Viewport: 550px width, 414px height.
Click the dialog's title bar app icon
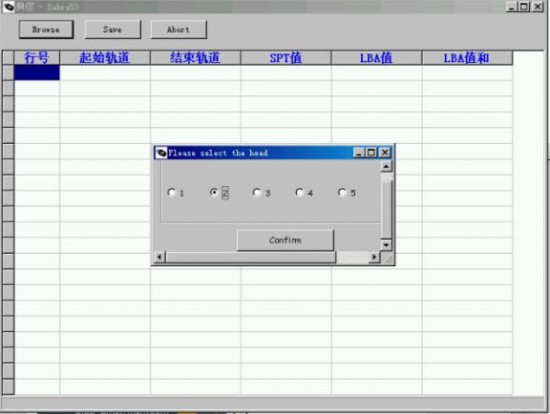click(x=161, y=153)
